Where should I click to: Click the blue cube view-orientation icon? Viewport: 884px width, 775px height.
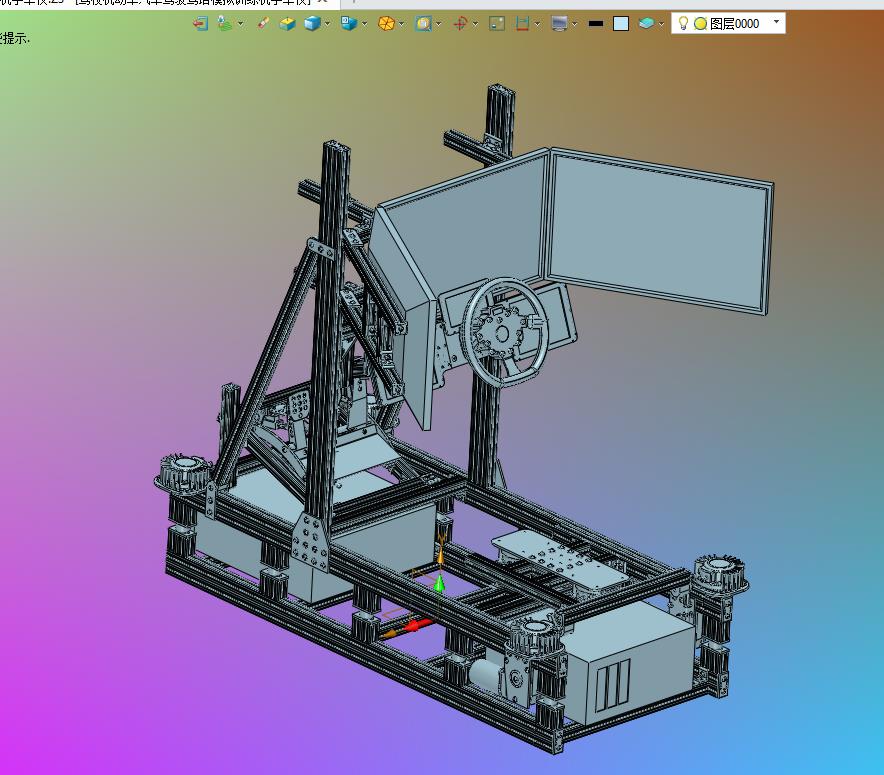coord(349,24)
